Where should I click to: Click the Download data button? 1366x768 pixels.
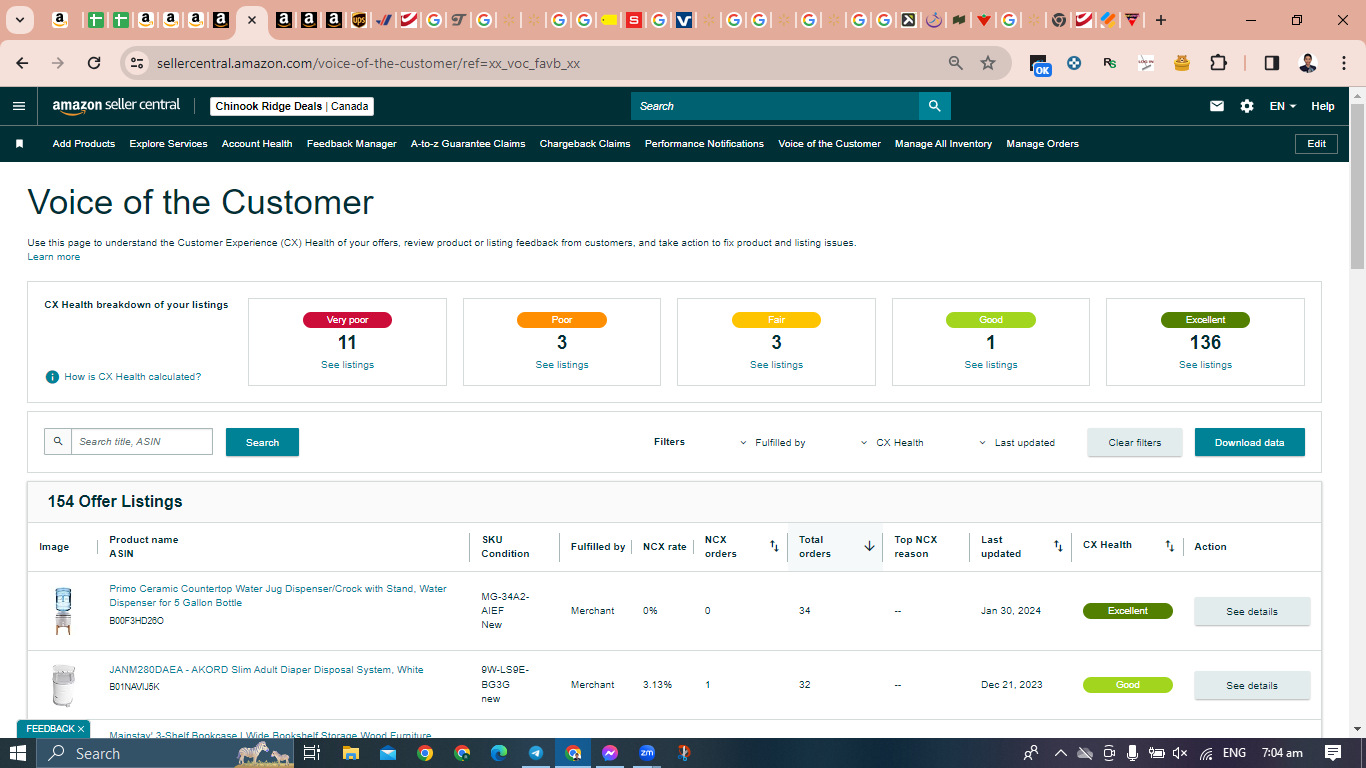pos(1249,442)
